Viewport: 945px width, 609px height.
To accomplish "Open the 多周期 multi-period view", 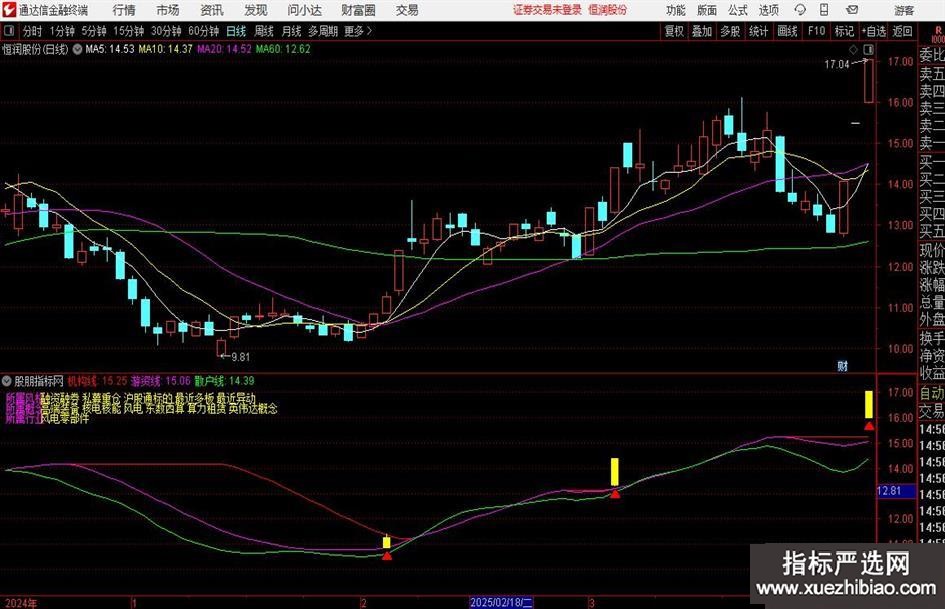I will tap(323, 31).
